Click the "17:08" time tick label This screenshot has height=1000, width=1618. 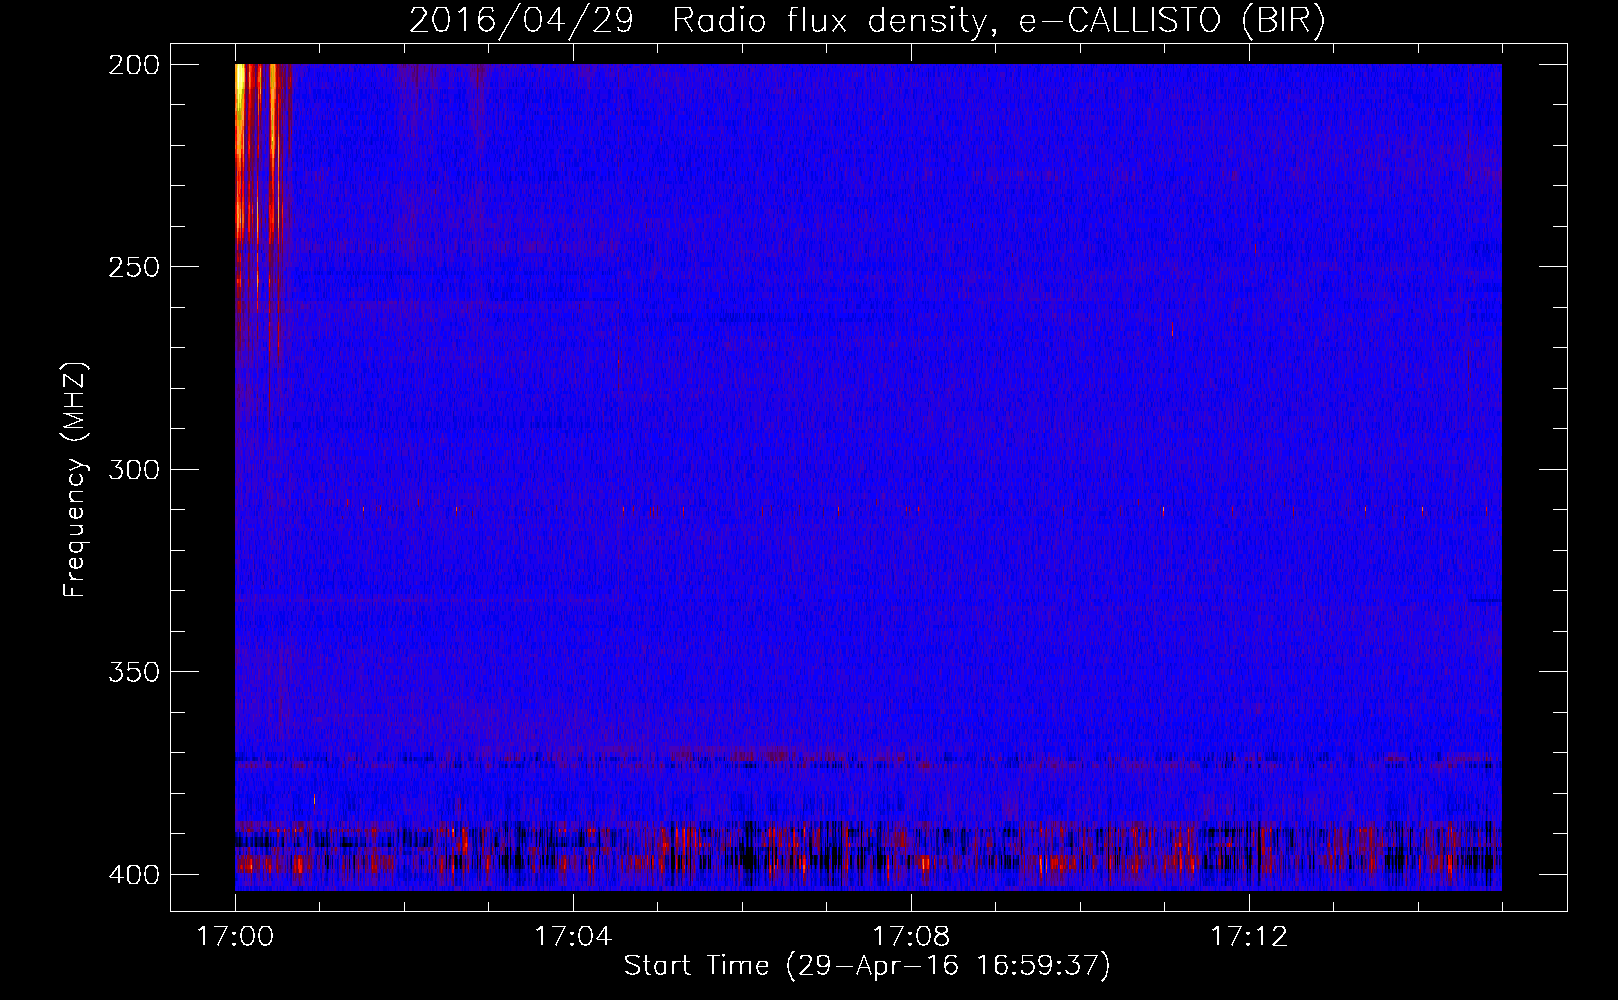tap(911, 937)
